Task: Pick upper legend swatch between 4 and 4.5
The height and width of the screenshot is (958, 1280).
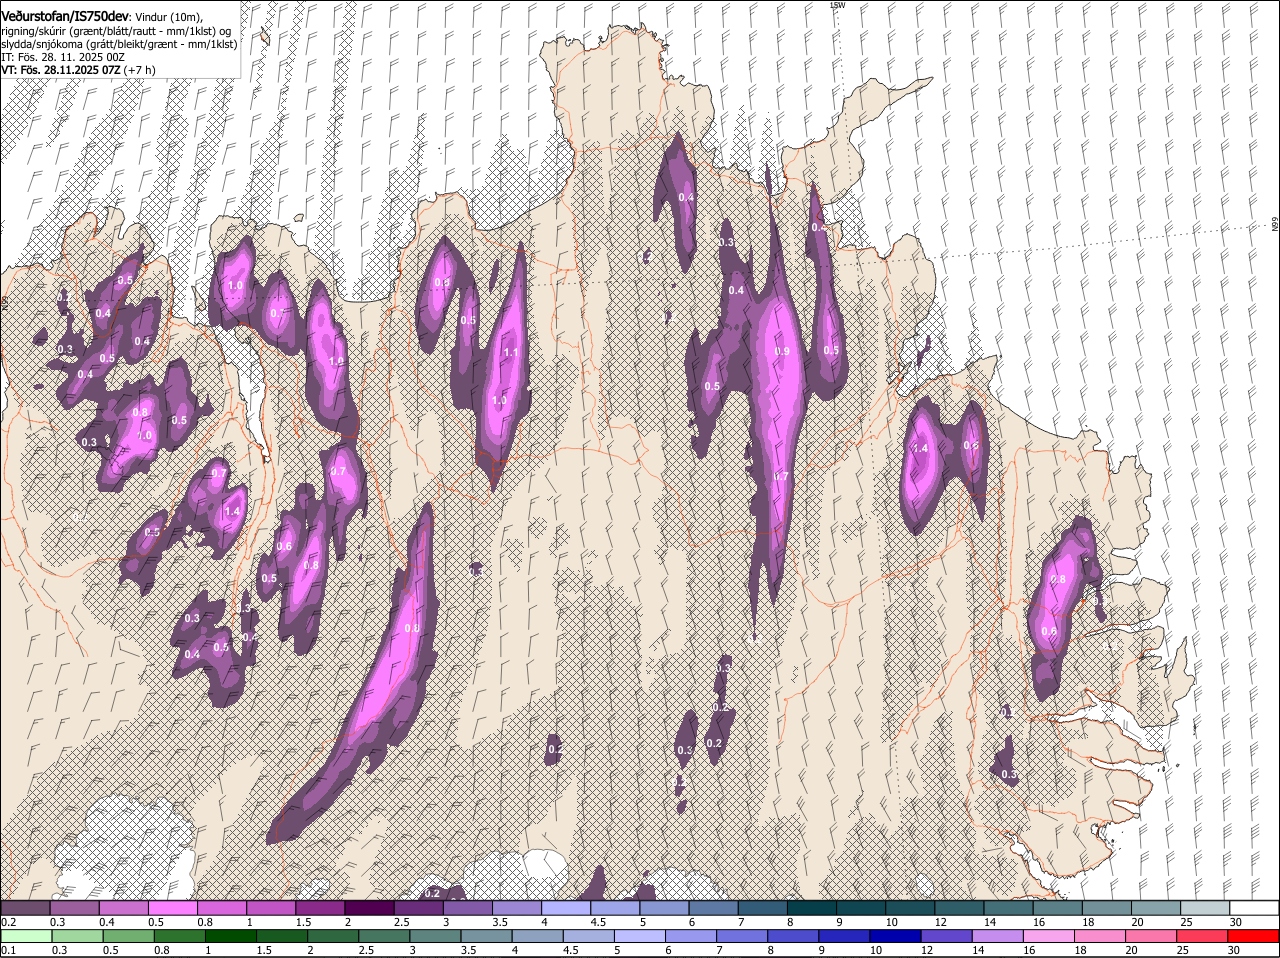Action: tap(566, 908)
